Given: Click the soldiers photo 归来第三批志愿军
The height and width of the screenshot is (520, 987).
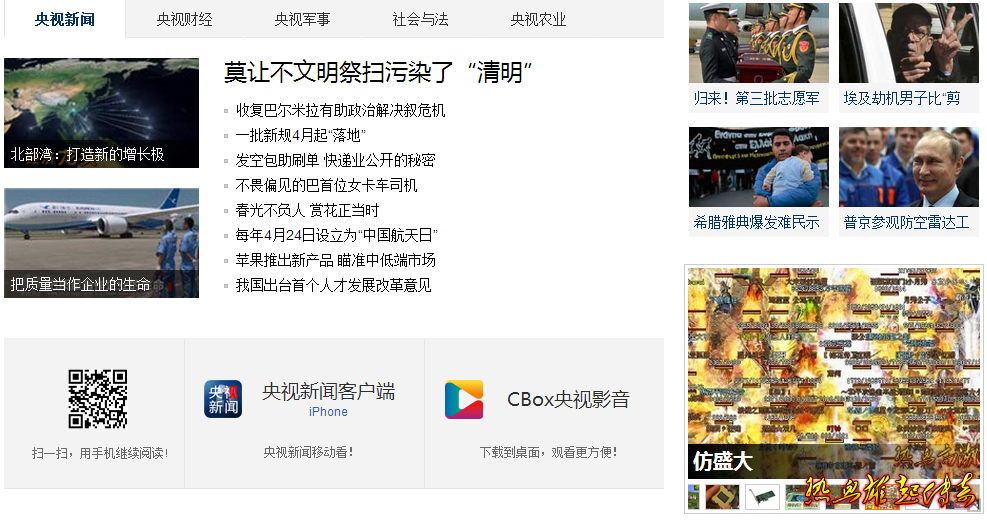Looking at the screenshot, I should coord(759,43).
